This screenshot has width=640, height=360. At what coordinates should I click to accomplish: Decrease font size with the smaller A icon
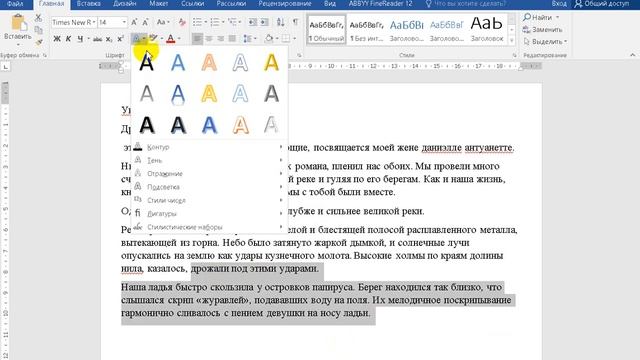point(145,22)
